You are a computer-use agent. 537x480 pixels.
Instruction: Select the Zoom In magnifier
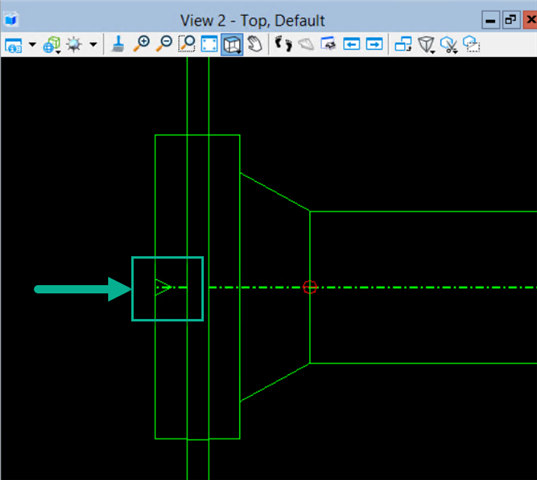(141, 44)
